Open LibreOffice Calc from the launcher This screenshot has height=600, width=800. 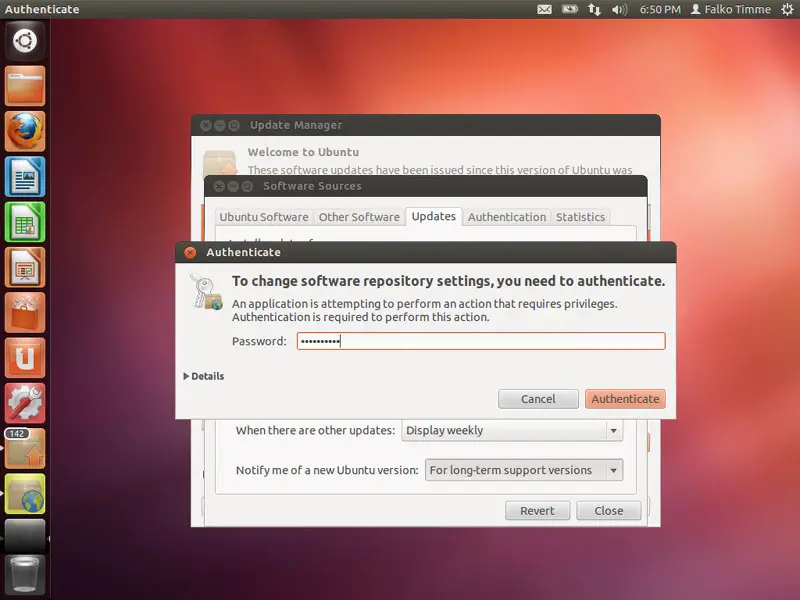(x=24, y=222)
